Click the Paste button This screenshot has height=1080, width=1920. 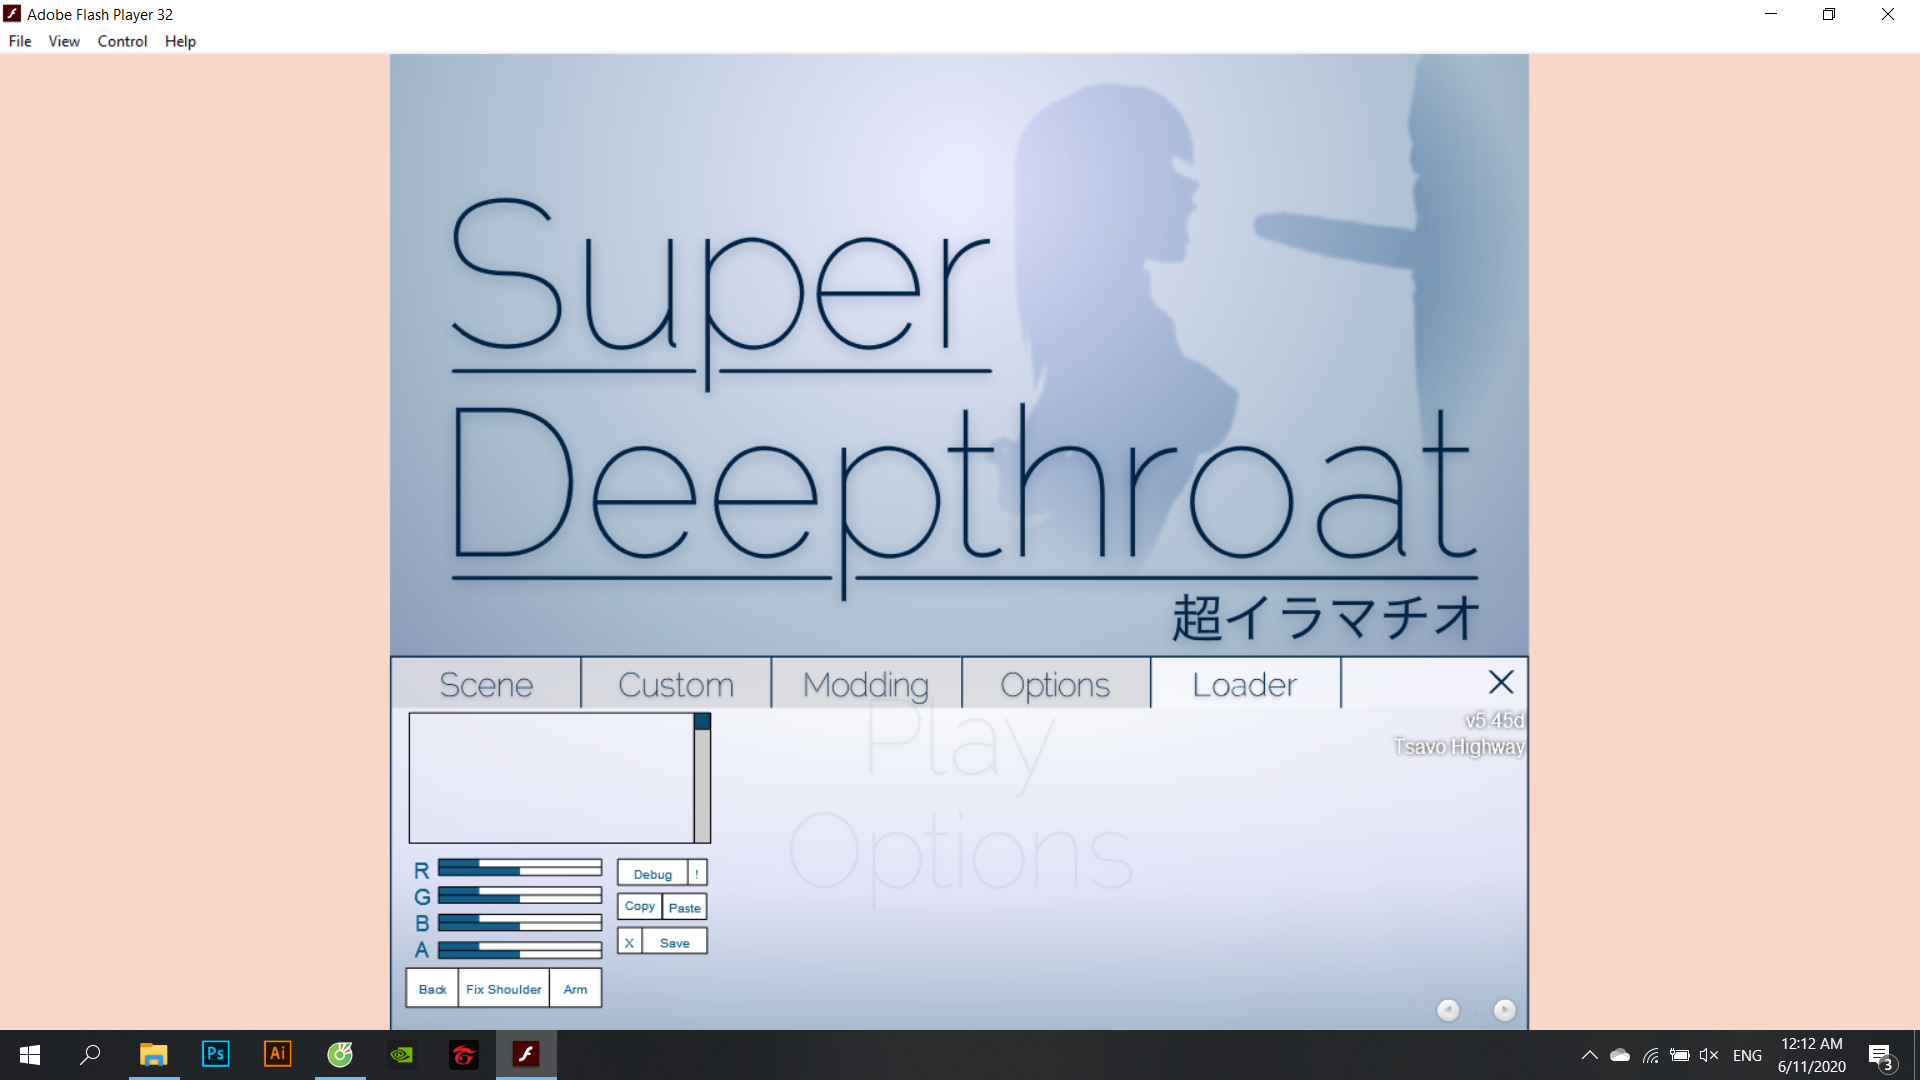click(685, 908)
